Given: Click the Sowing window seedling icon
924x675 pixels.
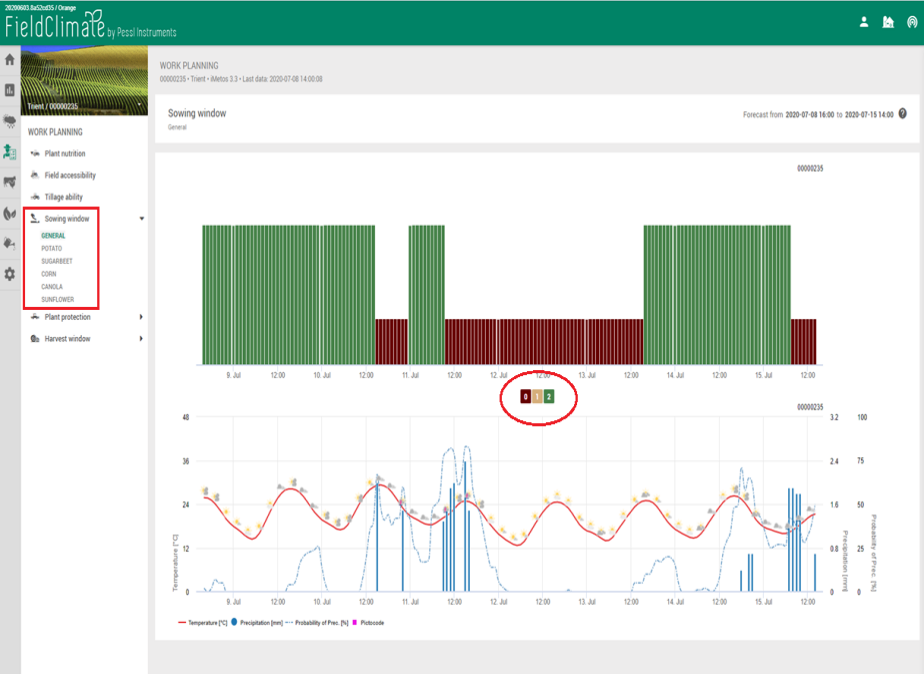Looking at the screenshot, I should [x=35, y=219].
